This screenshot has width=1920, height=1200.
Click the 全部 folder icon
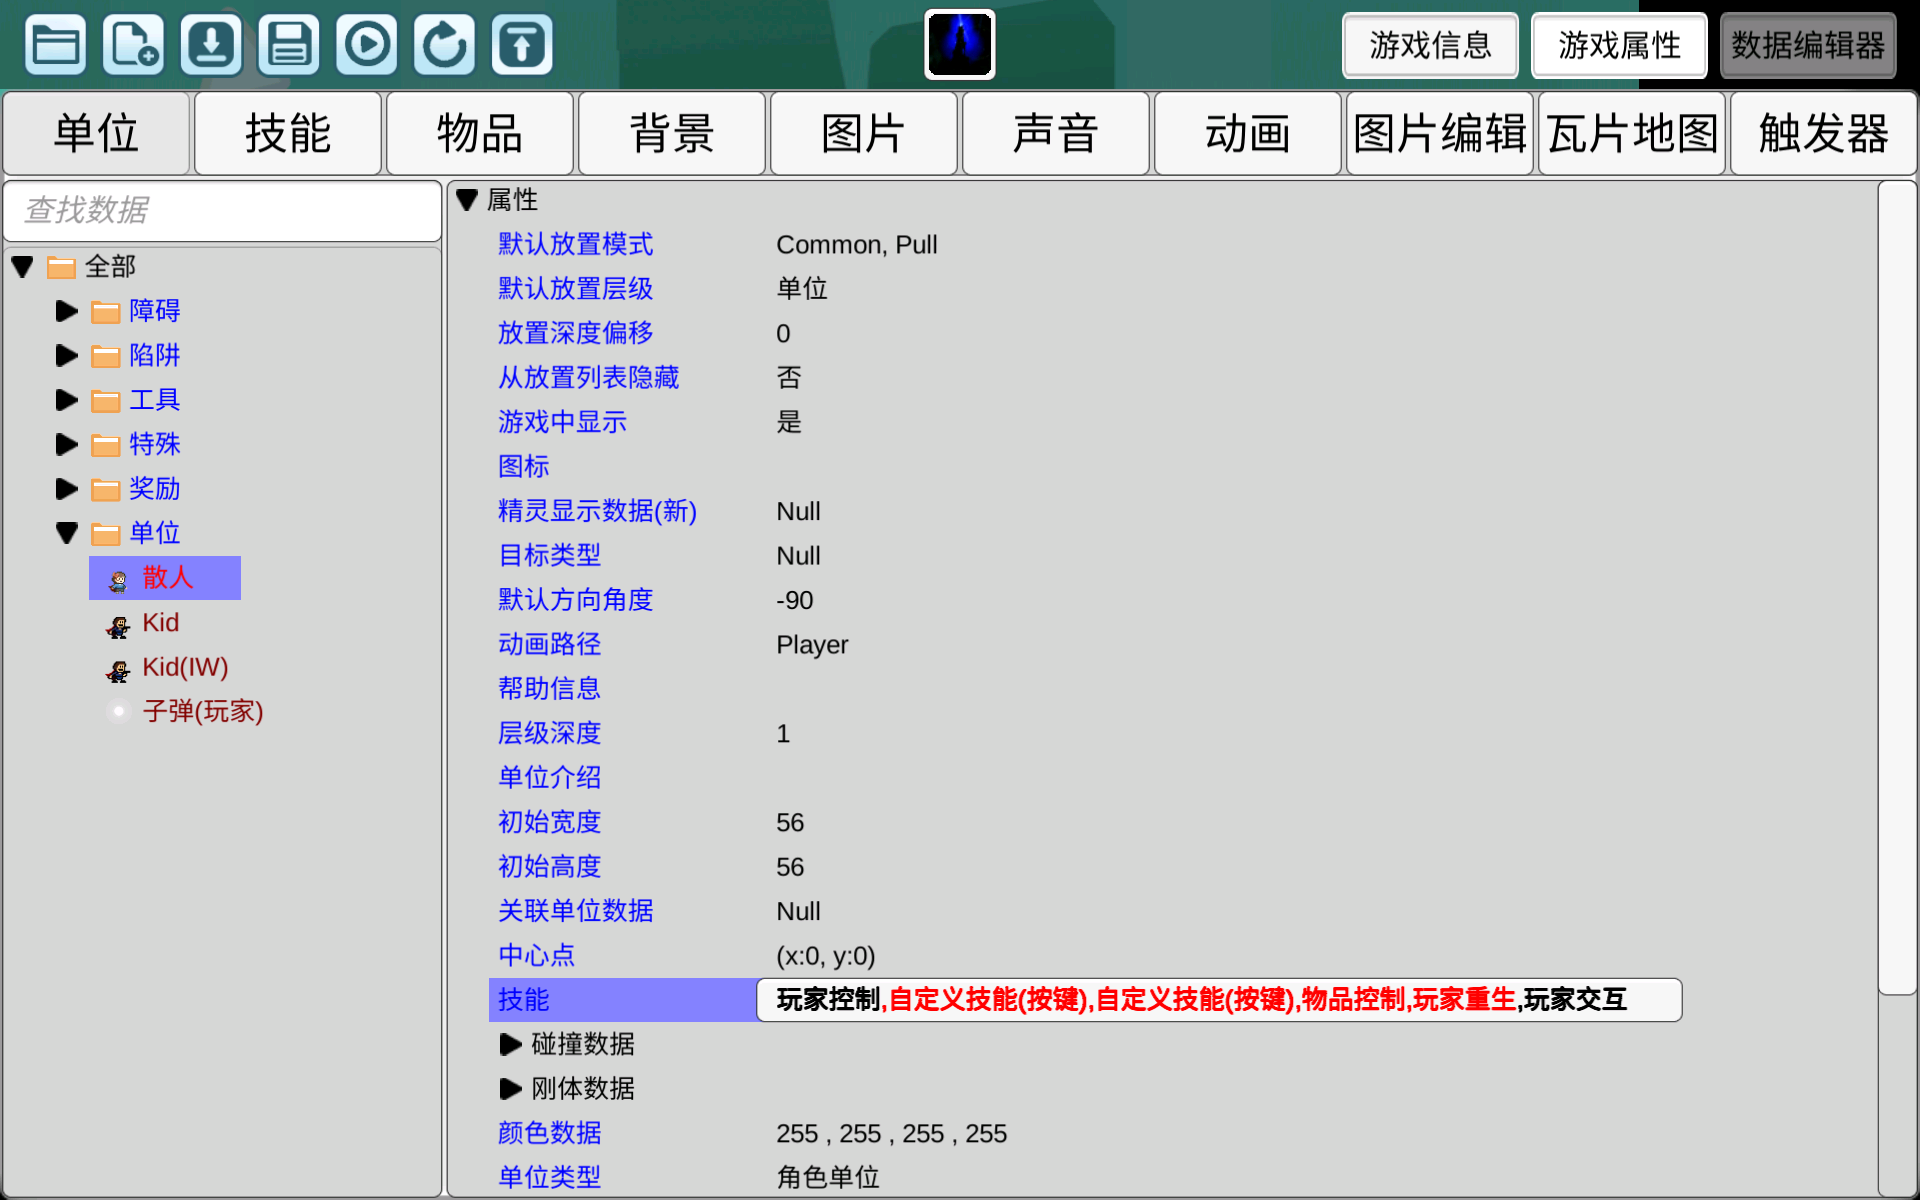[x=62, y=268]
